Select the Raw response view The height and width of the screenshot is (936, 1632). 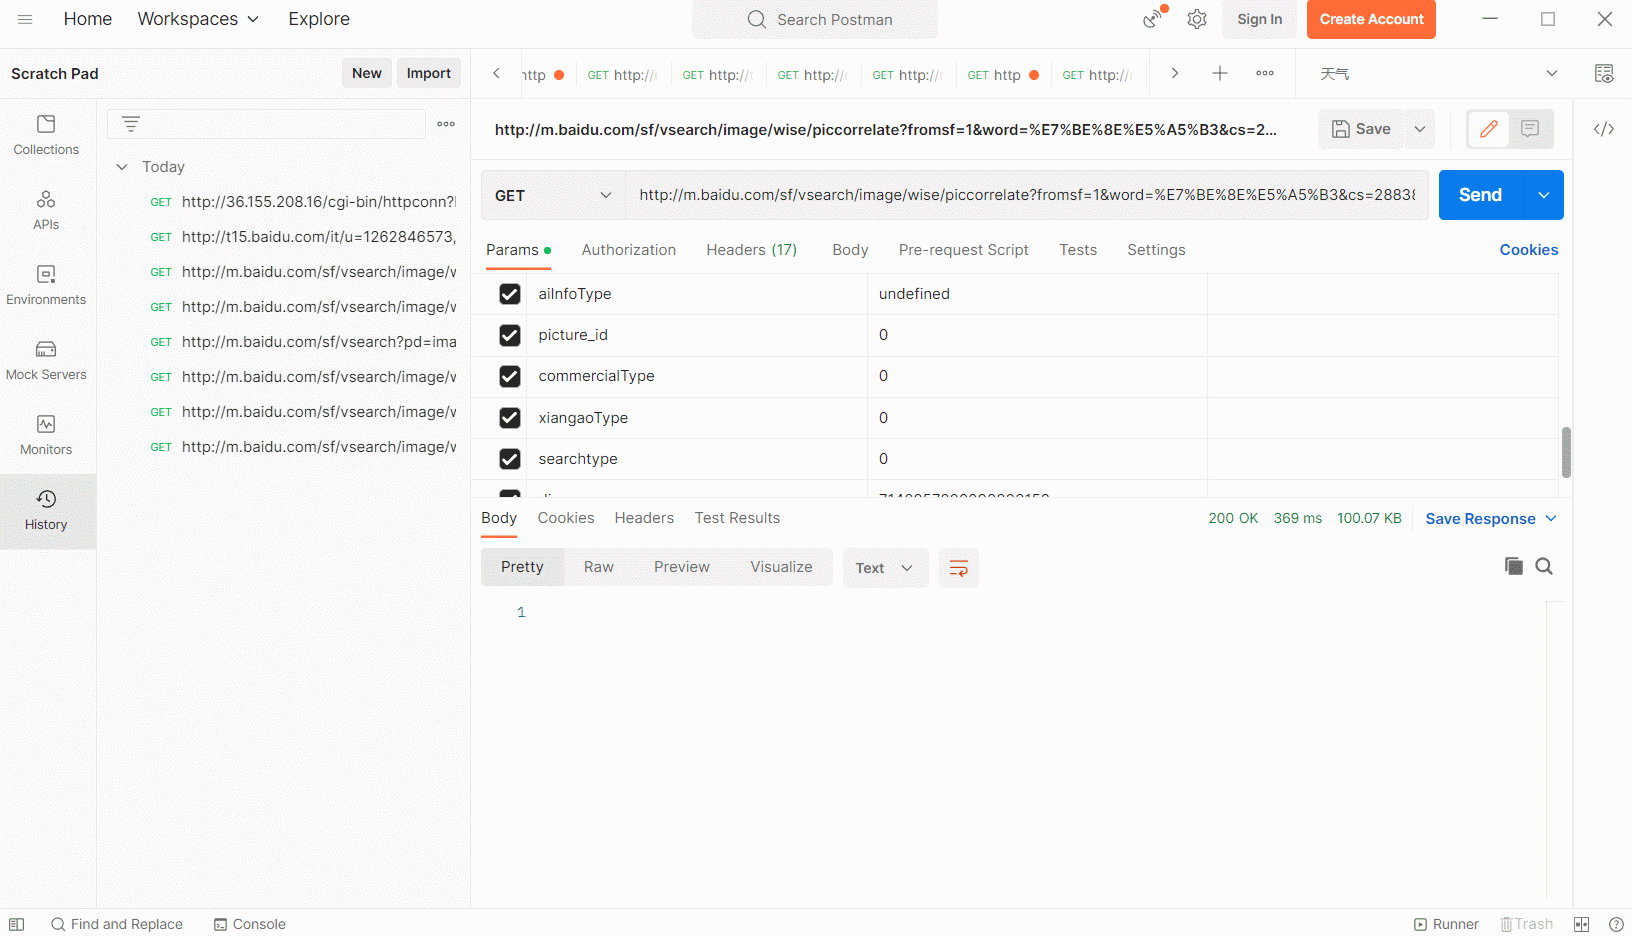pos(599,567)
